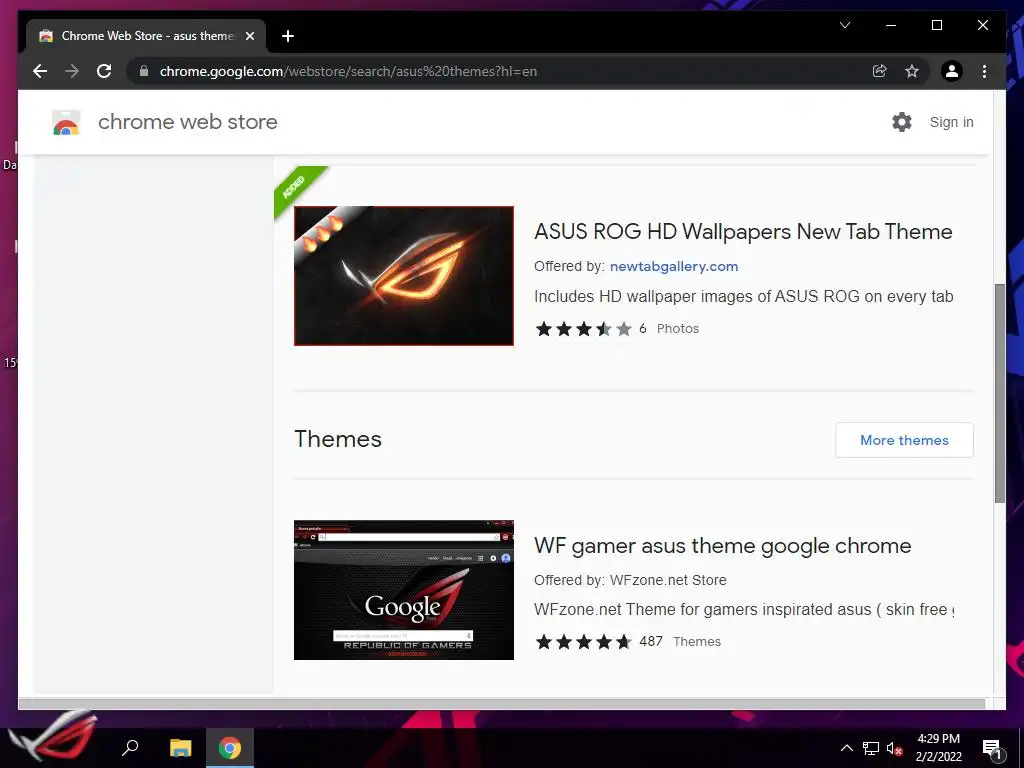The image size is (1024, 768).
Task: Click the Themes section heading
Action: click(x=338, y=439)
